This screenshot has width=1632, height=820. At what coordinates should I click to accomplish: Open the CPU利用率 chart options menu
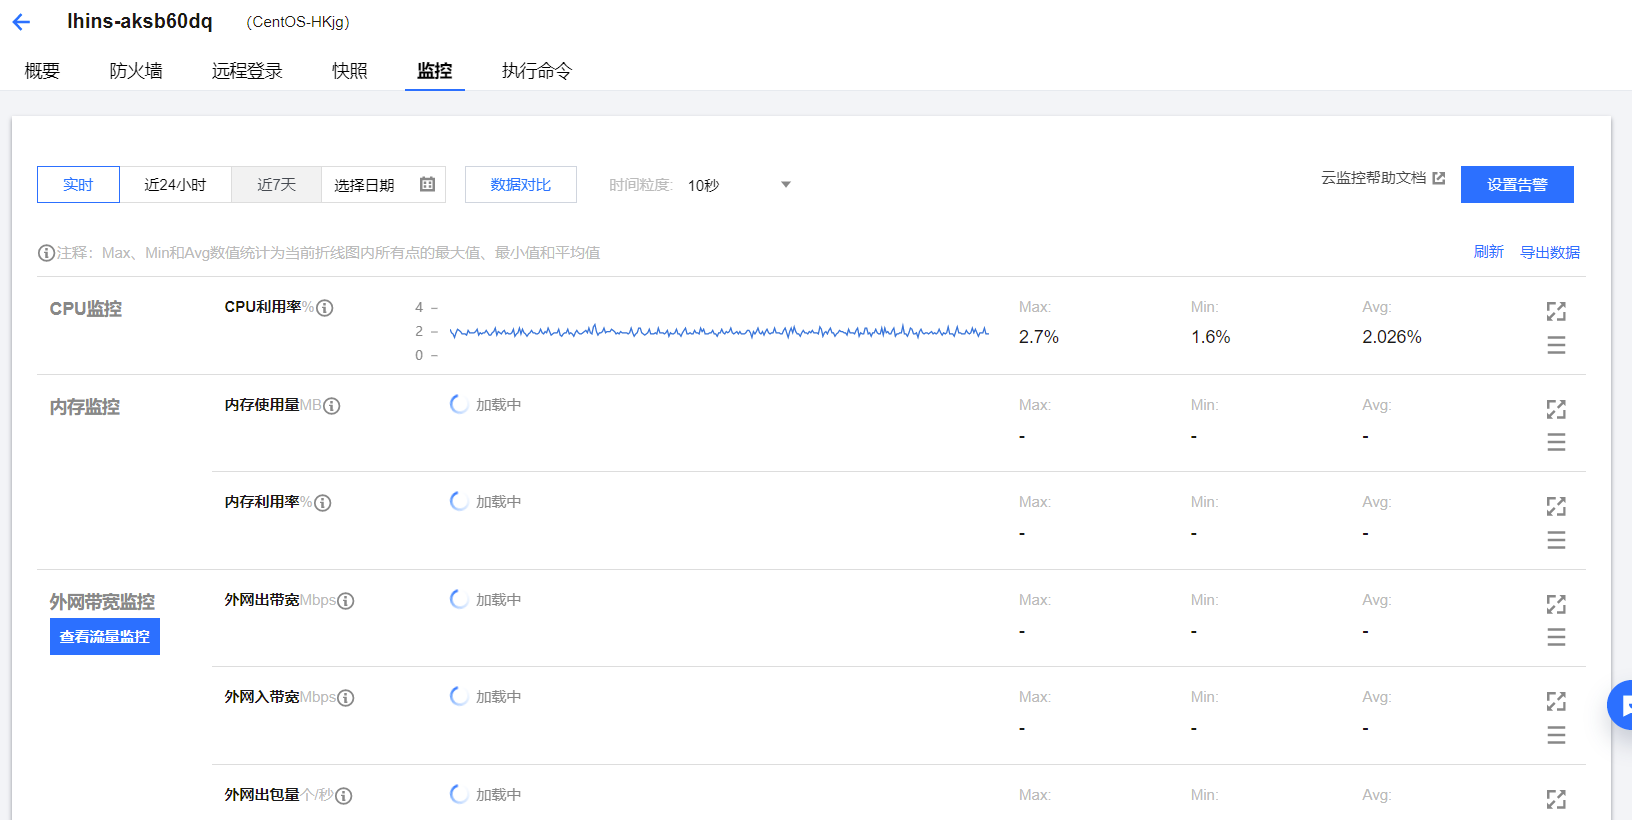[x=1556, y=345]
